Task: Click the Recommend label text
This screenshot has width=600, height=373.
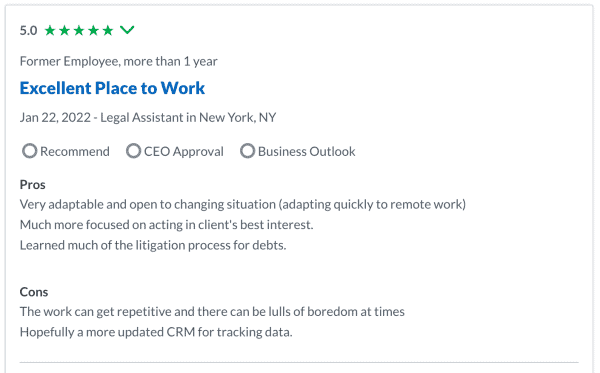Action: coord(75,151)
